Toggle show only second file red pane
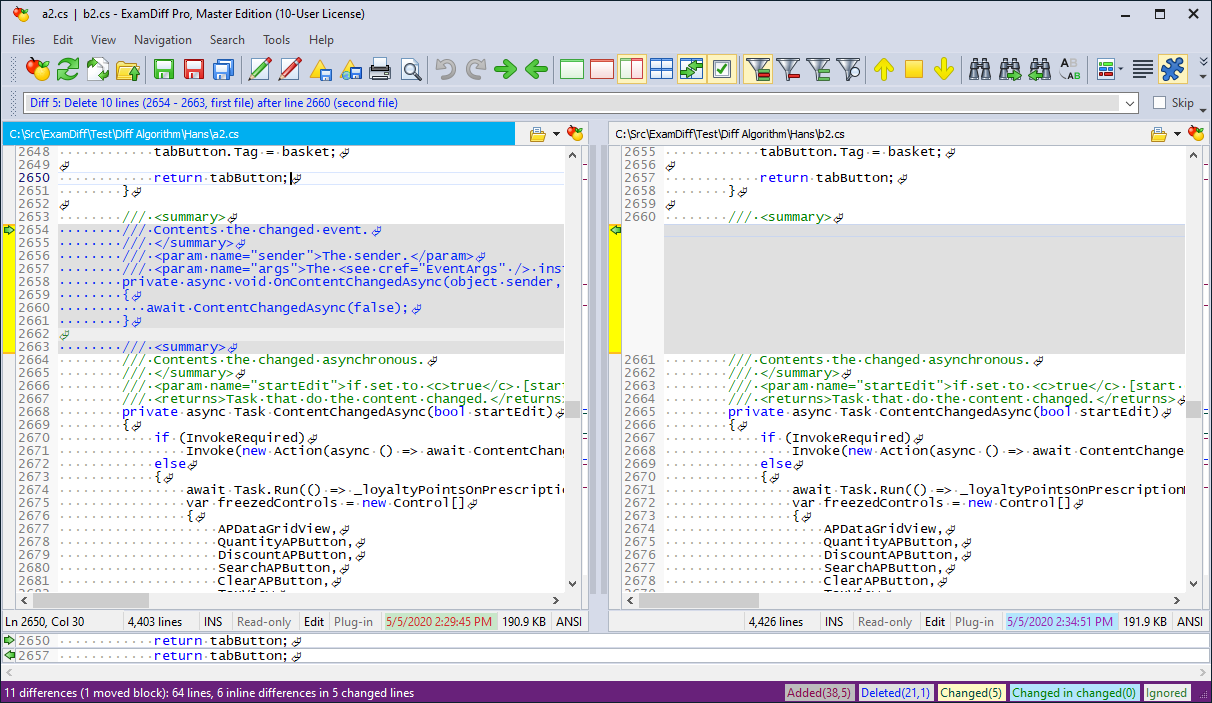Image resolution: width=1212 pixels, height=703 pixels. [x=602, y=69]
